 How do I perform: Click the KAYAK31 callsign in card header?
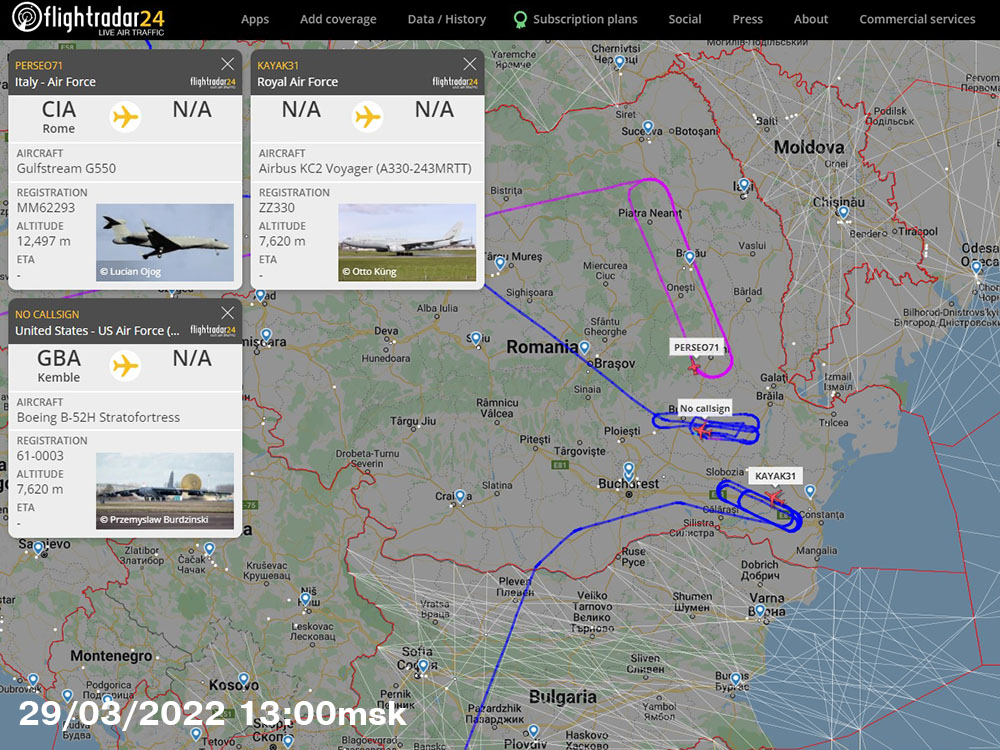(x=278, y=66)
